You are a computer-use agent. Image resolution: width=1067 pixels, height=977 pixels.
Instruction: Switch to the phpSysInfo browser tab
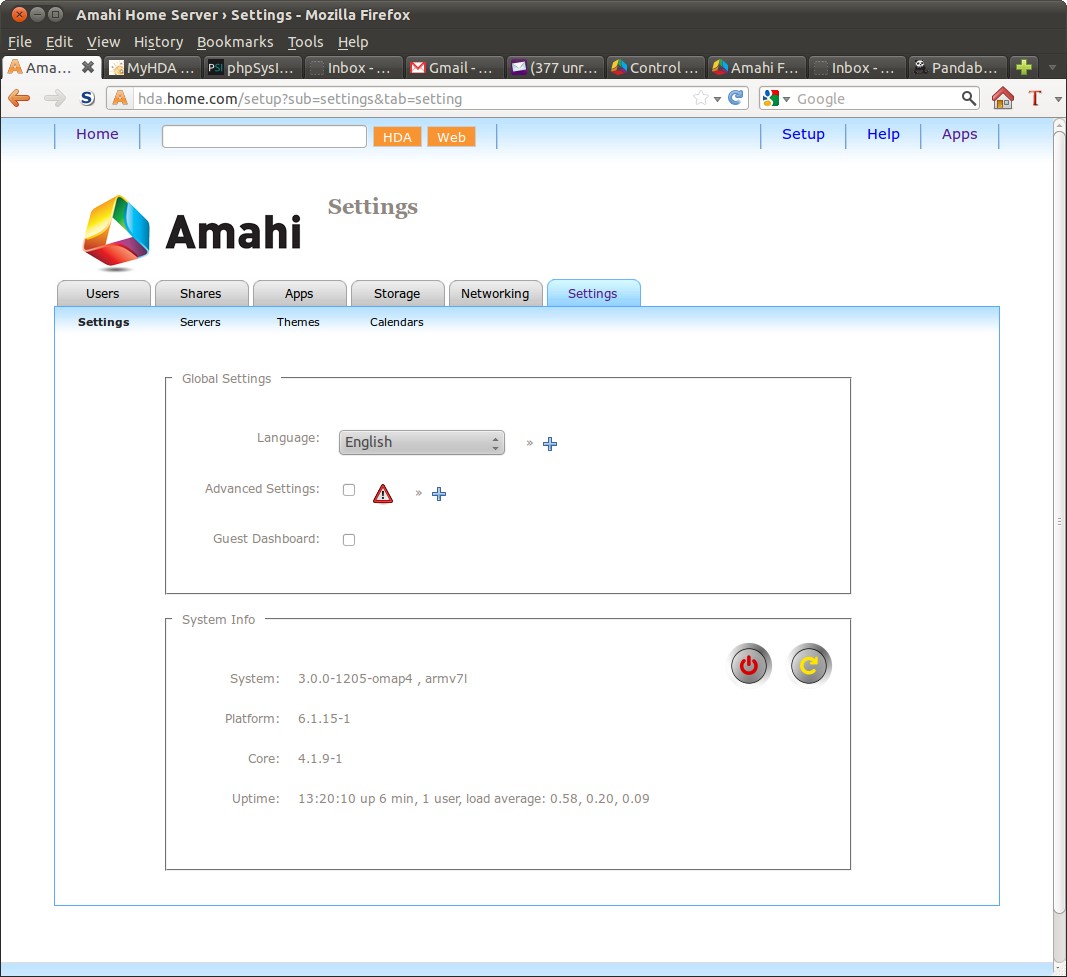click(x=254, y=67)
